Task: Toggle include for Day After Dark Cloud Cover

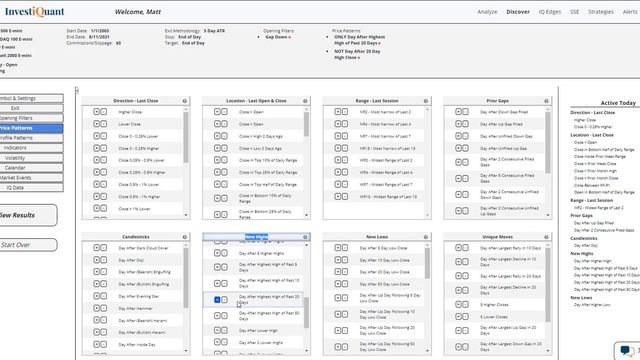Action: coord(96,248)
